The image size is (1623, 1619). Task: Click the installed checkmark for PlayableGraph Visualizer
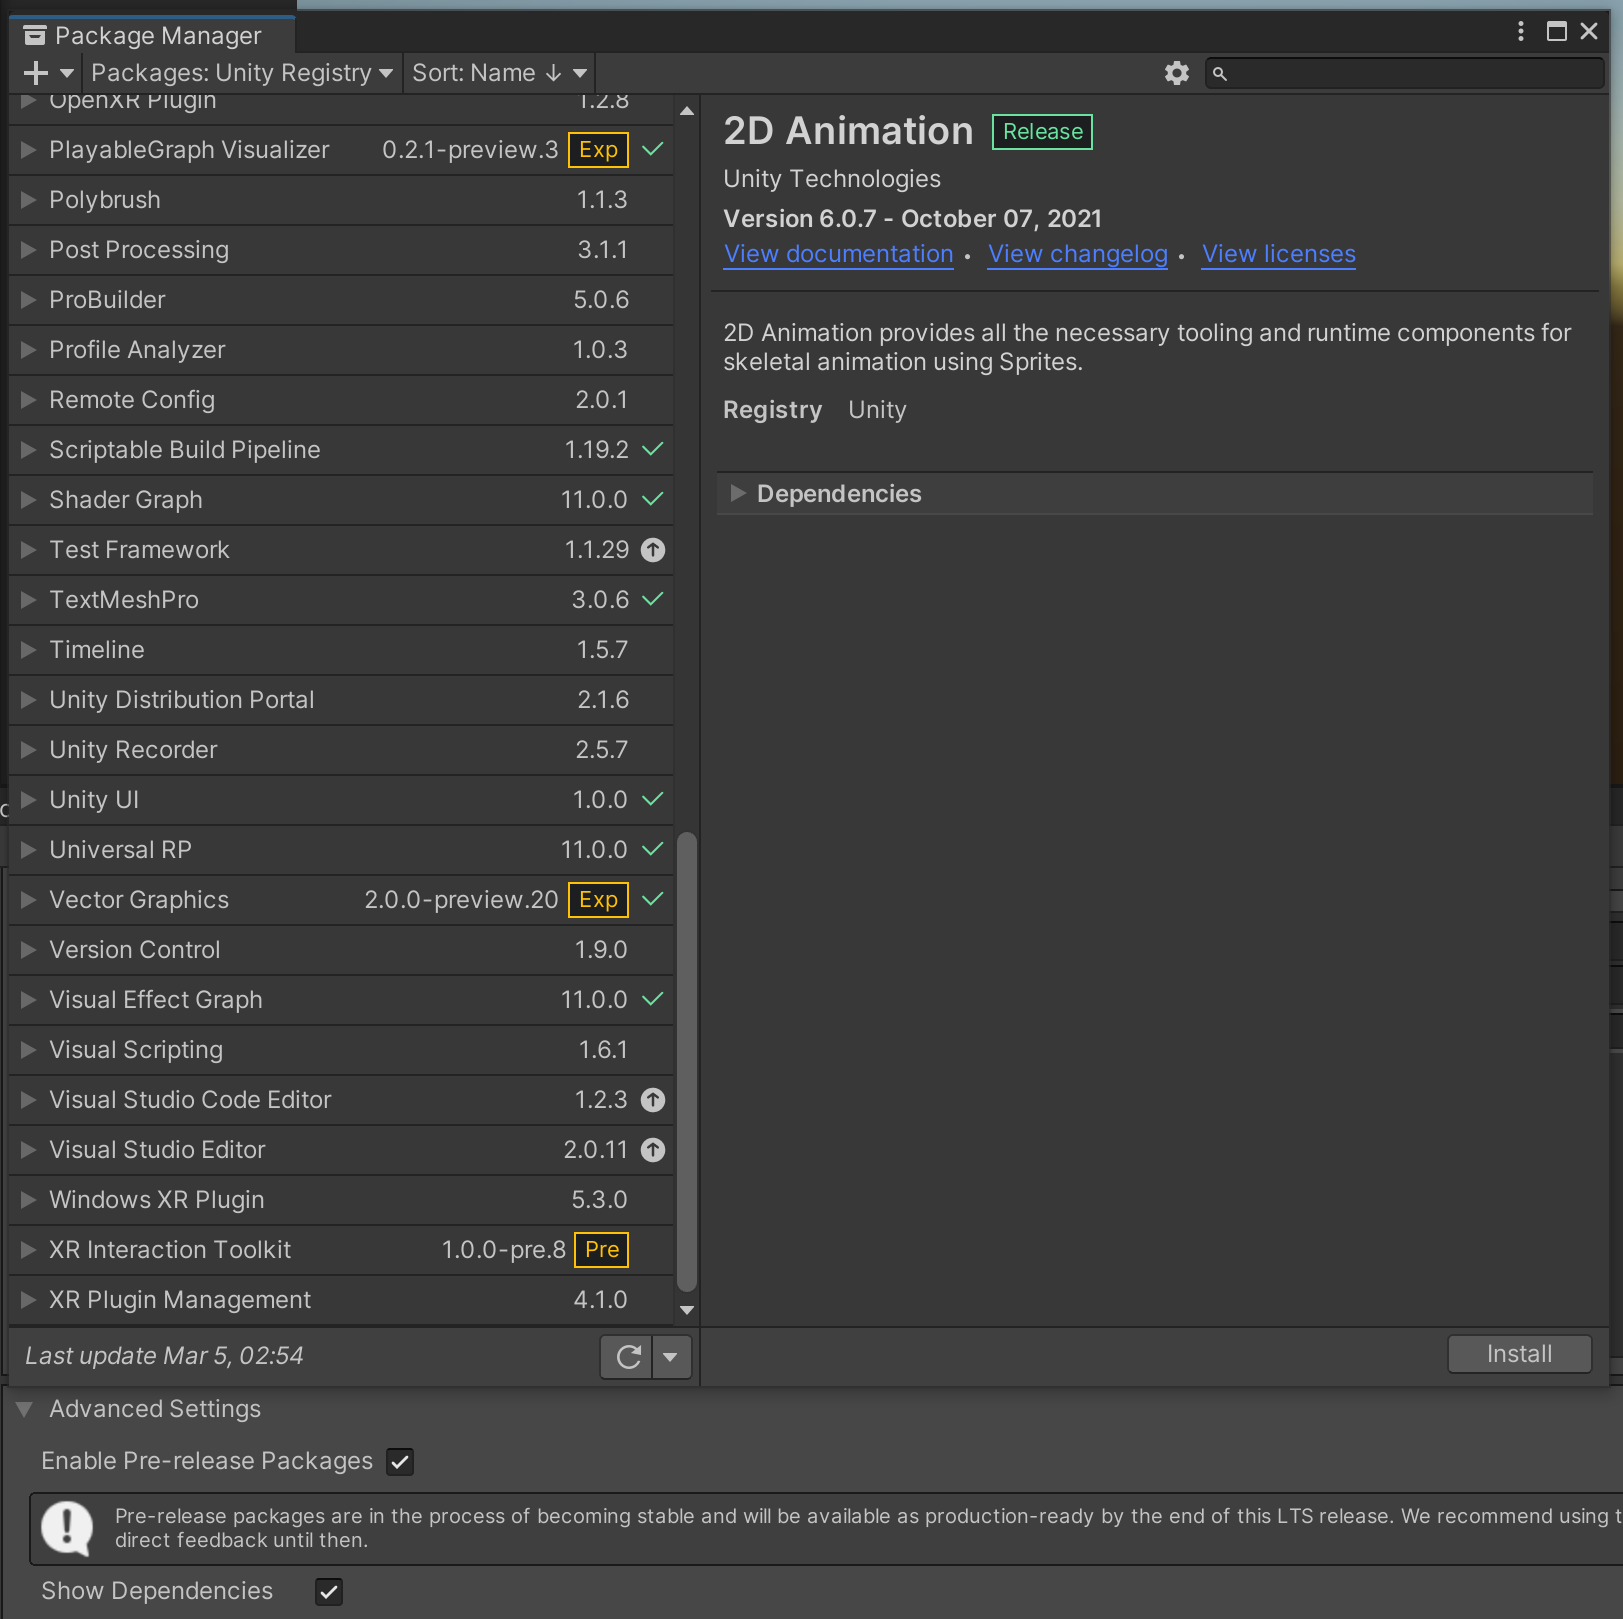point(653,149)
